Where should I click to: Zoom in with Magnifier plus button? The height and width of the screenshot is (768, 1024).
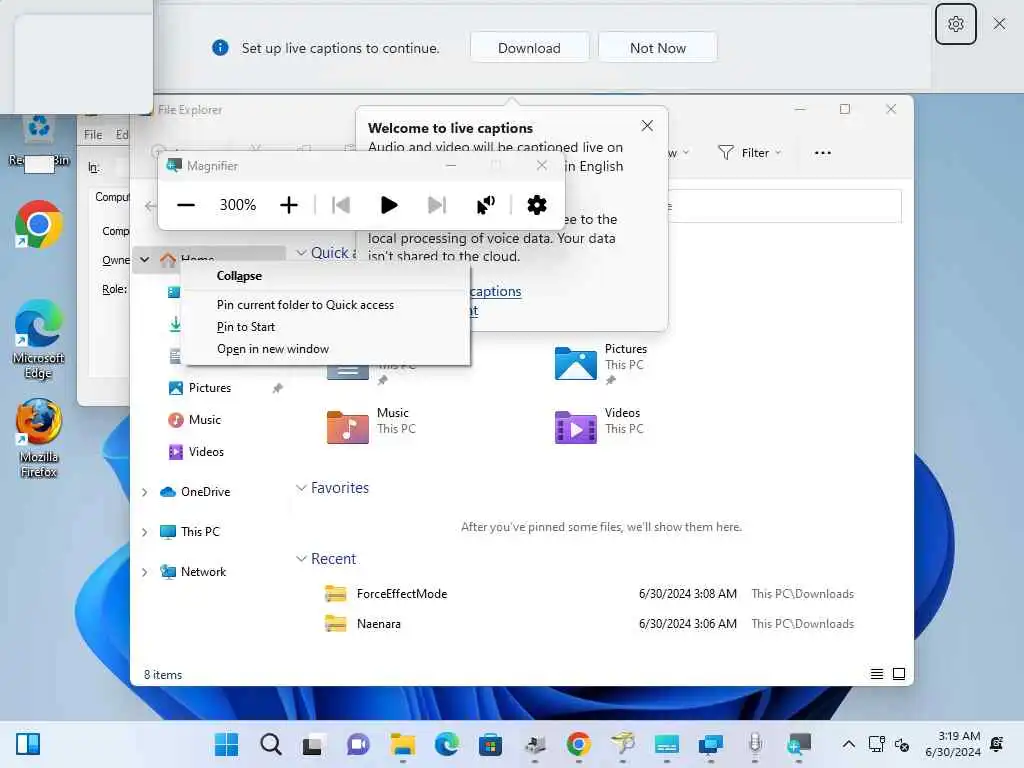[x=288, y=205]
